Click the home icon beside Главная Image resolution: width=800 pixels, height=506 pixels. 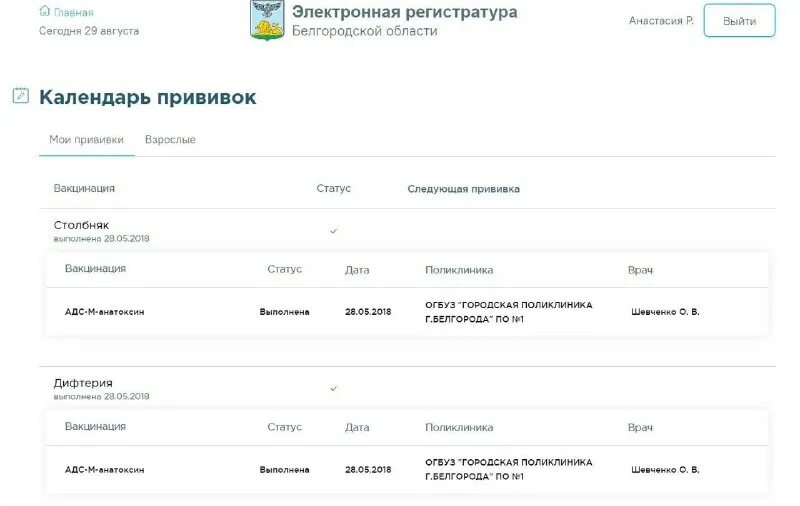coord(44,11)
